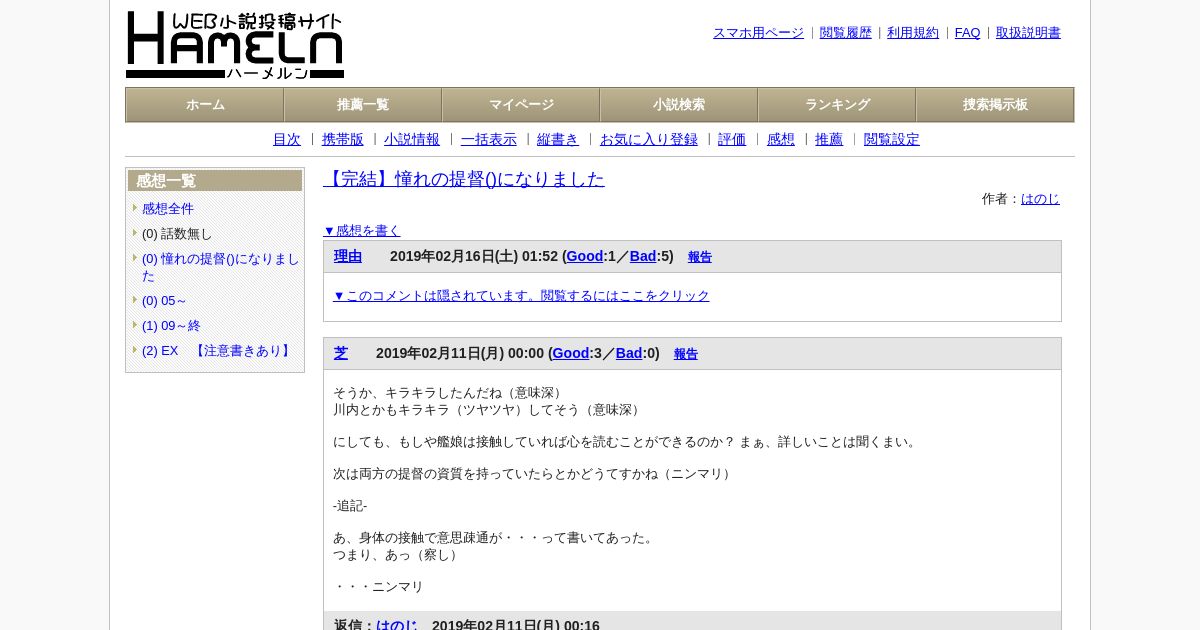The width and height of the screenshot is (1200, 630).
Task: Open 閲覧設定 in the submenu
Action: [892, 140]
